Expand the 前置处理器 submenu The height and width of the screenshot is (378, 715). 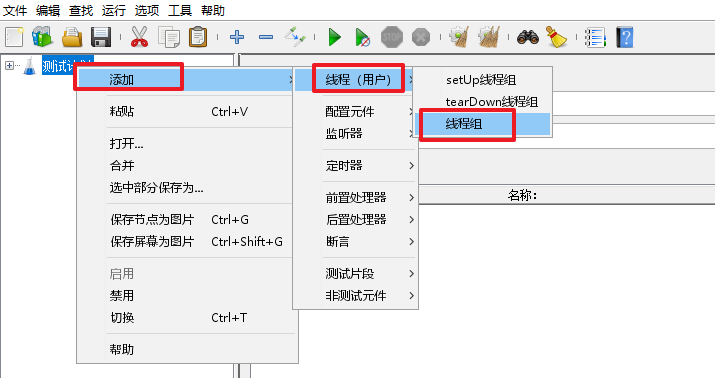355,197
